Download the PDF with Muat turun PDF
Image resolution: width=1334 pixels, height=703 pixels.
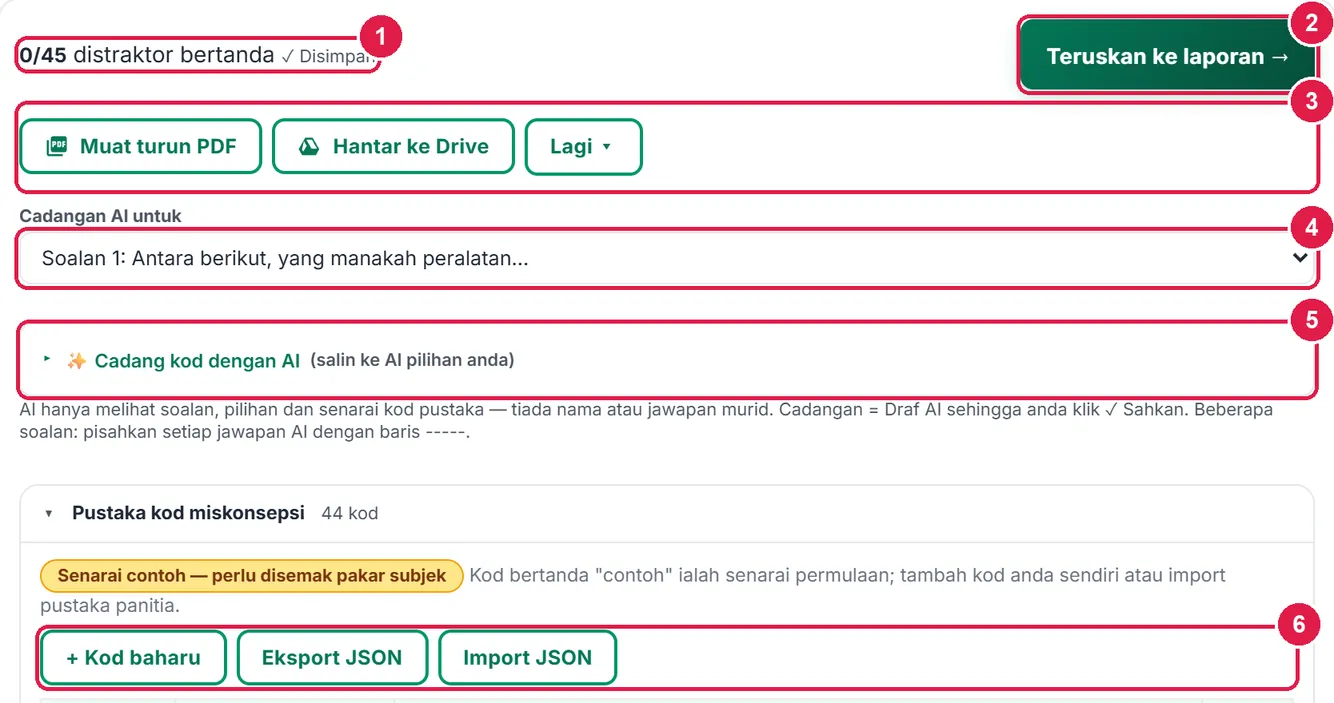click(141, 147)
